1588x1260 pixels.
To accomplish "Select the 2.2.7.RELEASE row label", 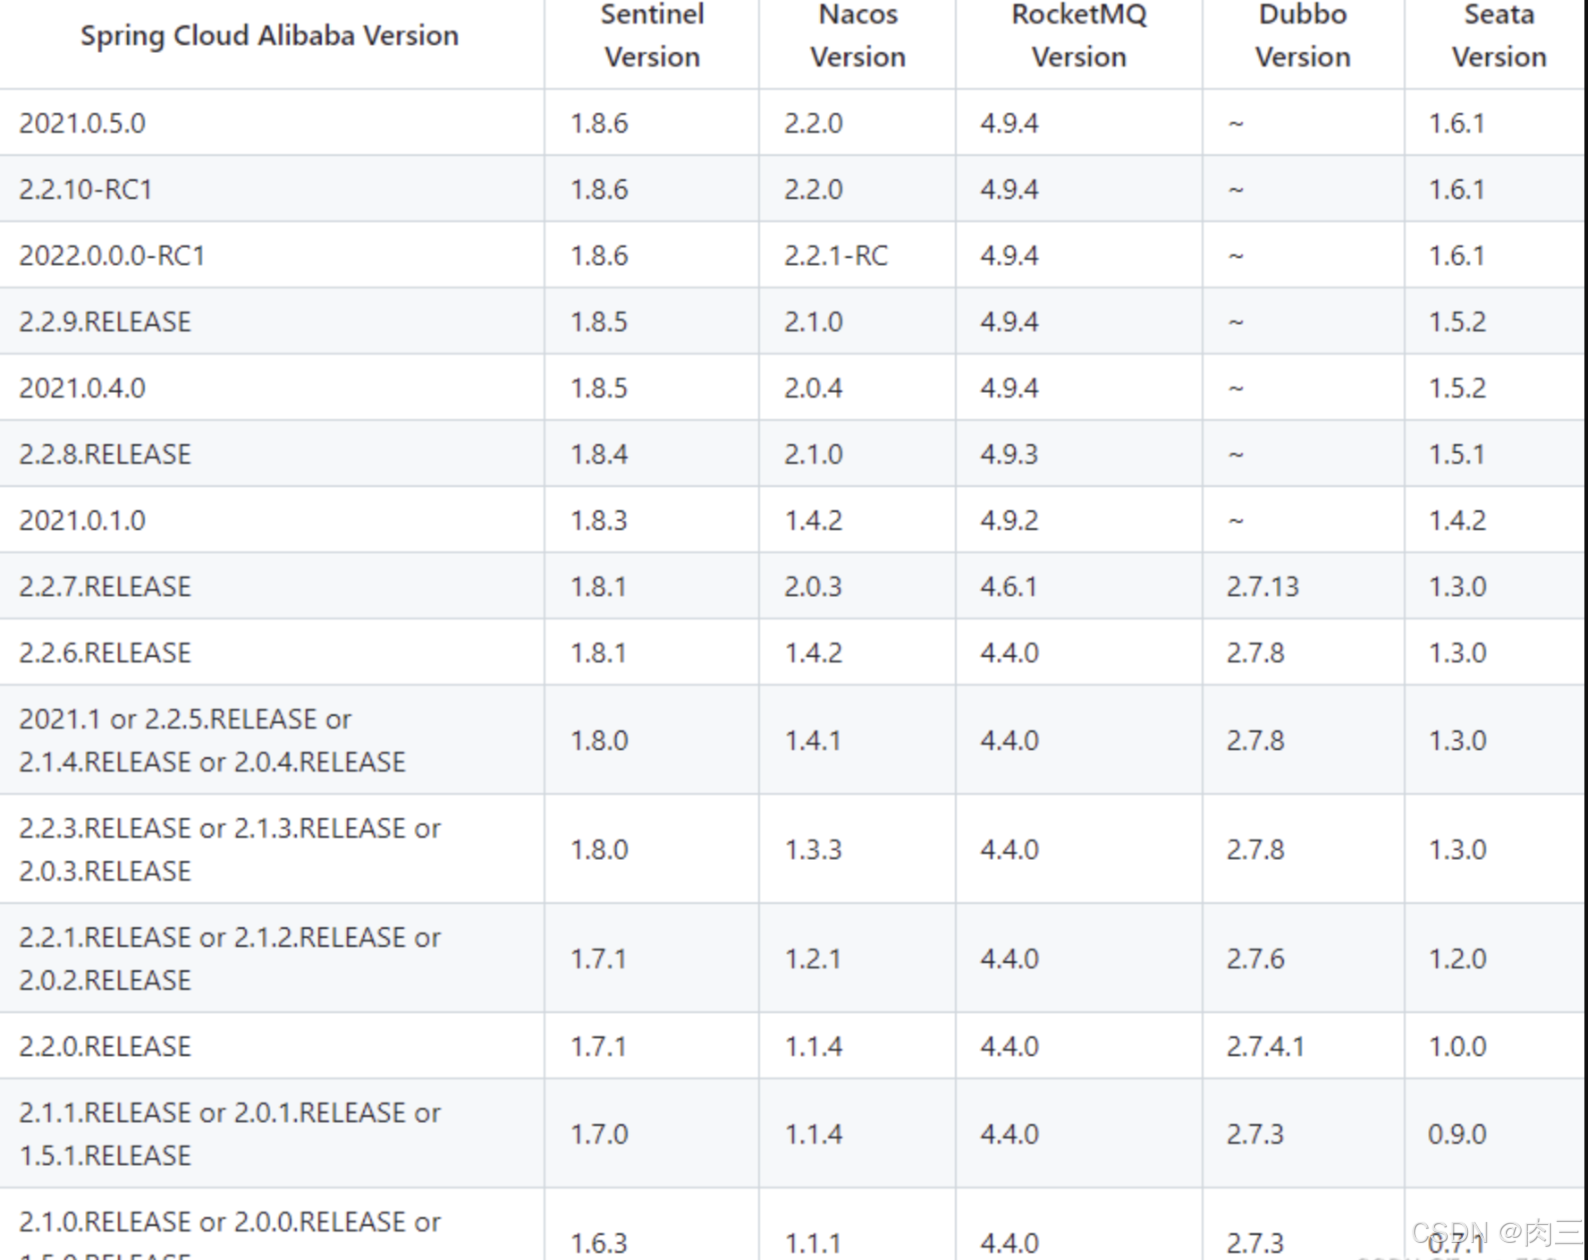I will tap(105, 586).
